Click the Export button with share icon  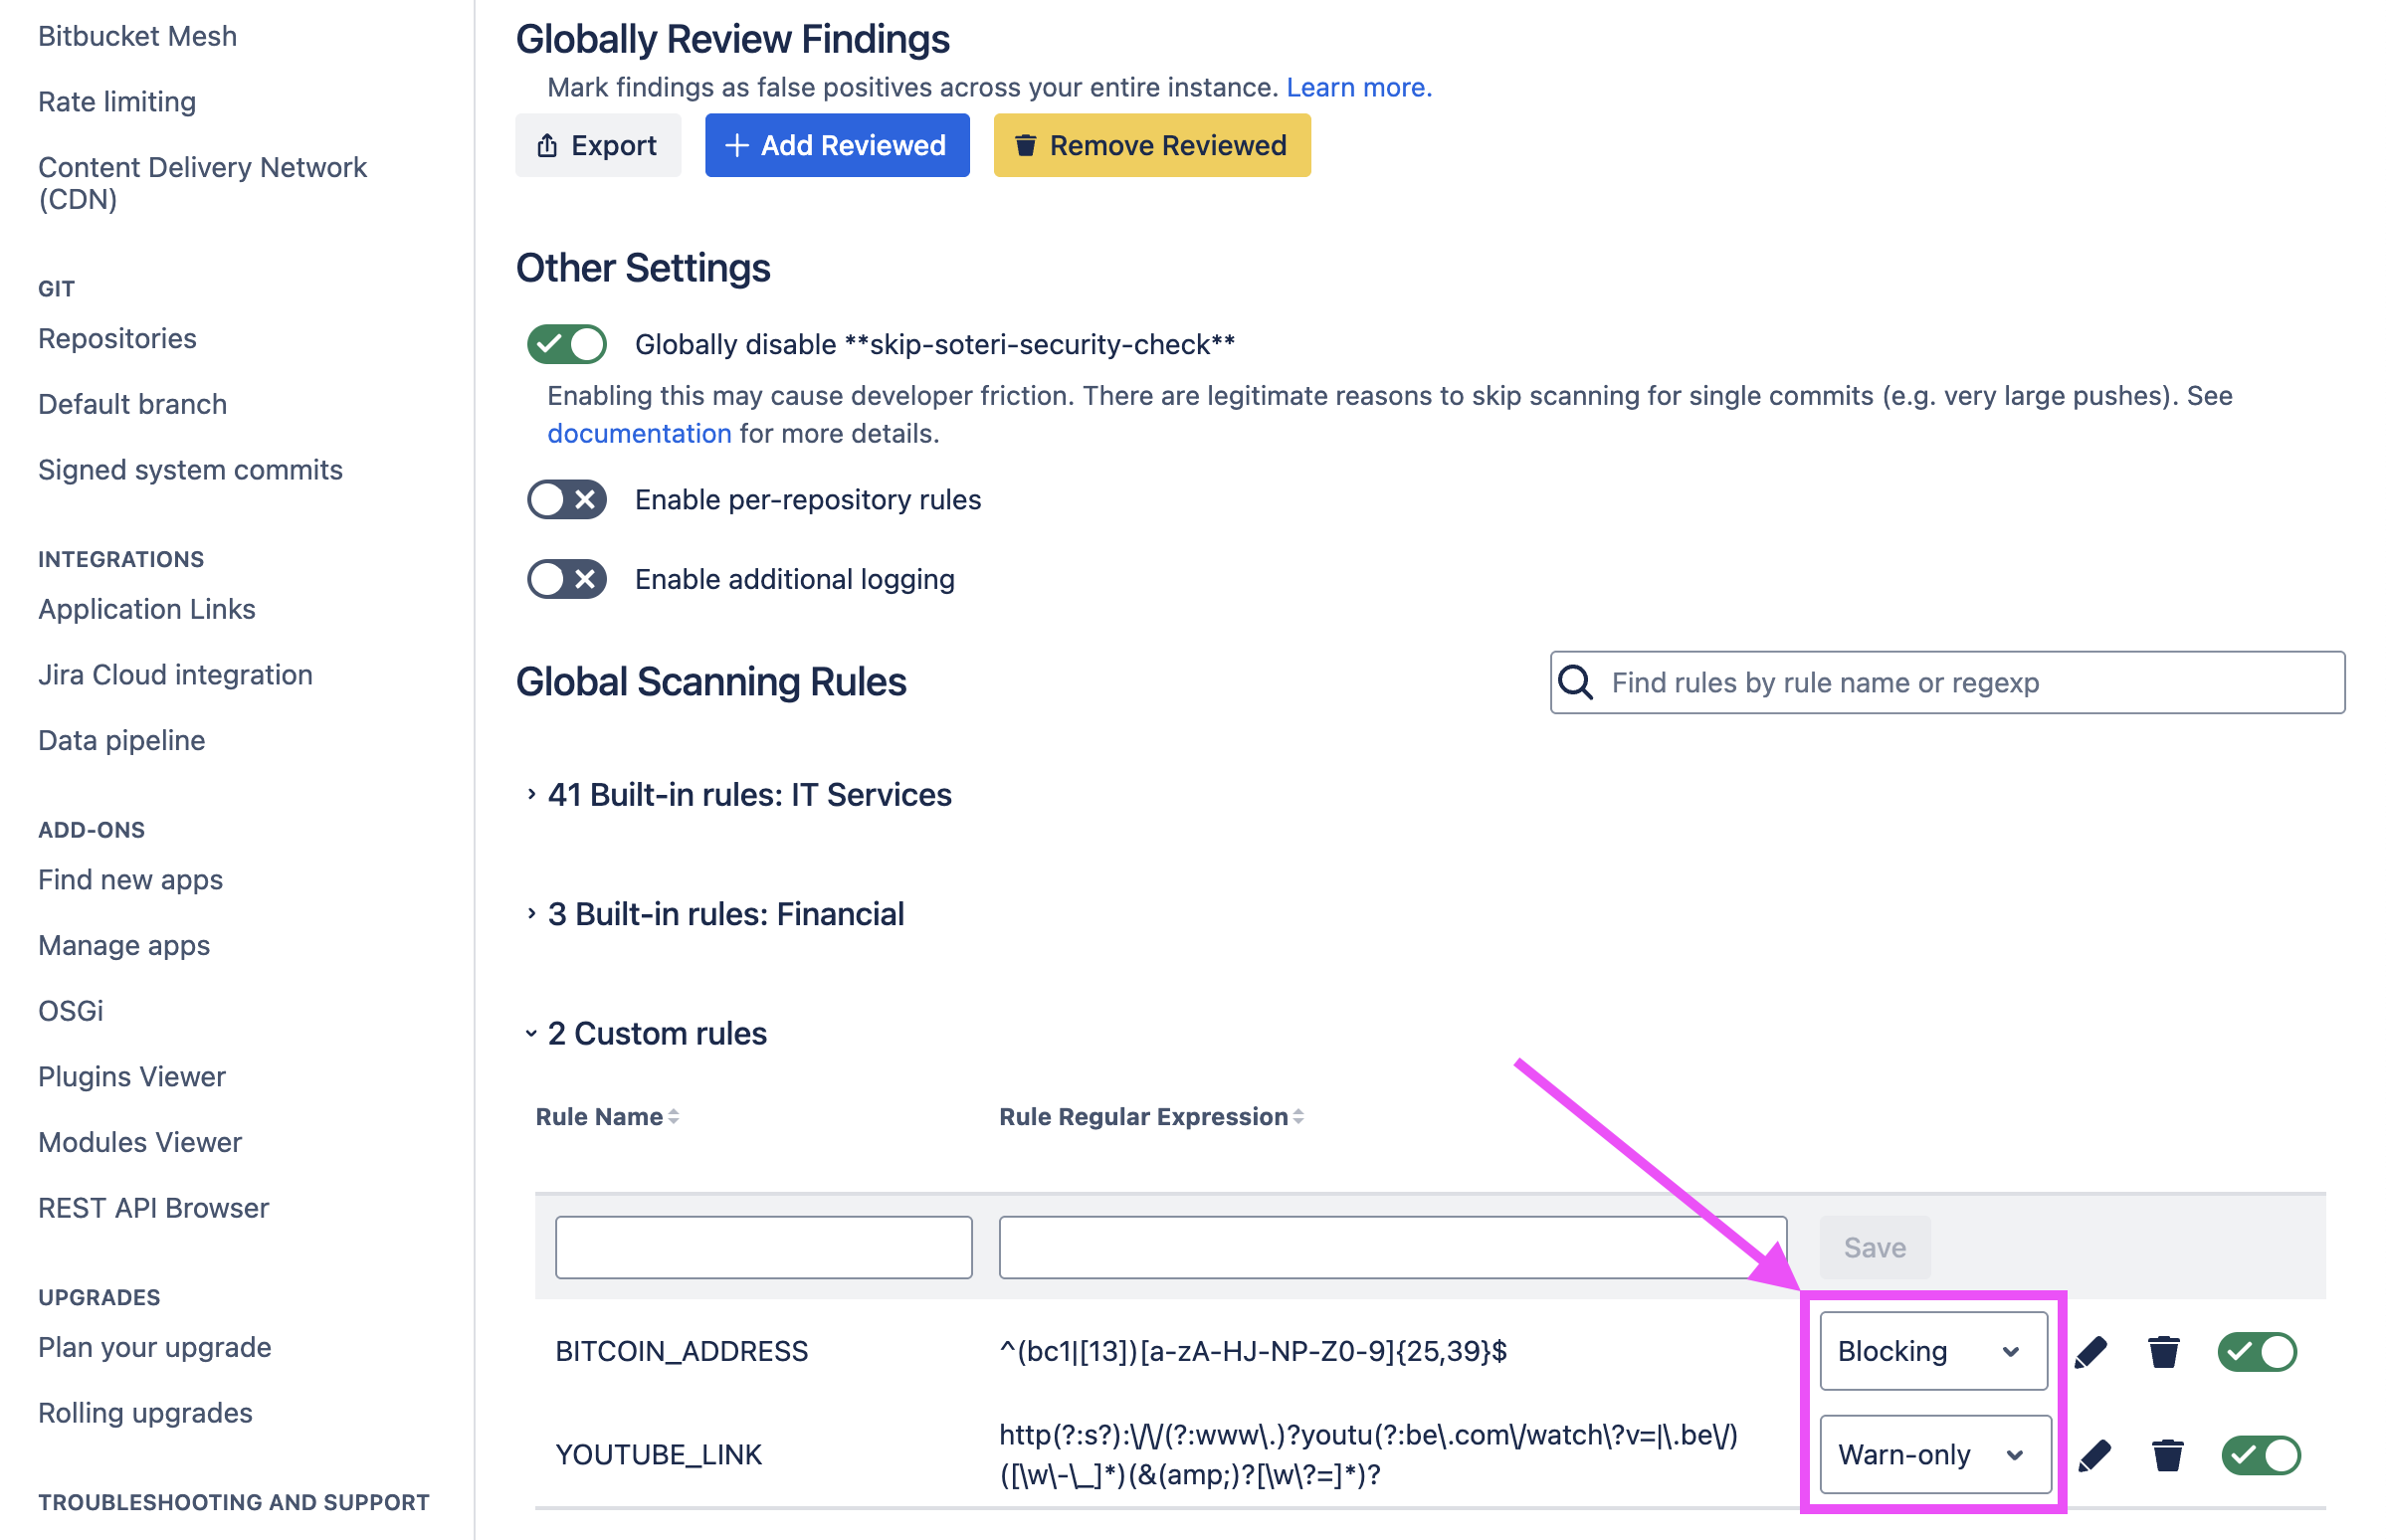(598, 146)
